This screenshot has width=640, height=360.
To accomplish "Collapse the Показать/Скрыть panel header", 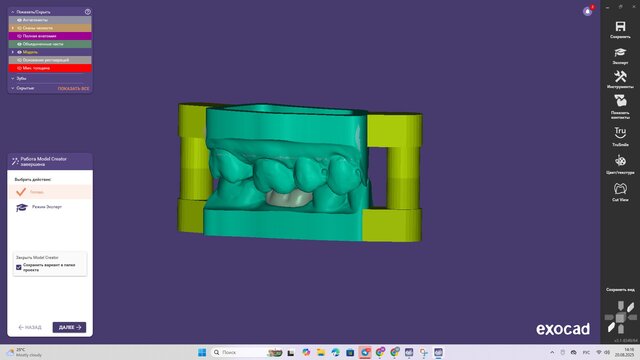I will pos(13,12).
